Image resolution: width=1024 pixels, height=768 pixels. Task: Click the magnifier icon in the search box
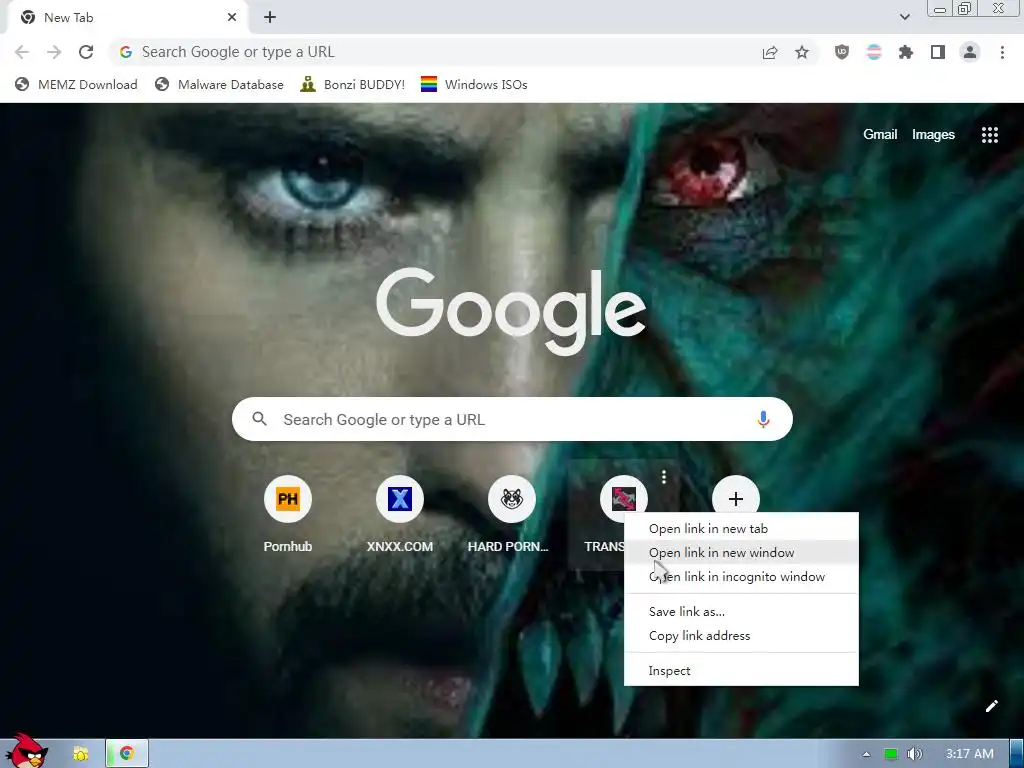[x=259, y=419]
